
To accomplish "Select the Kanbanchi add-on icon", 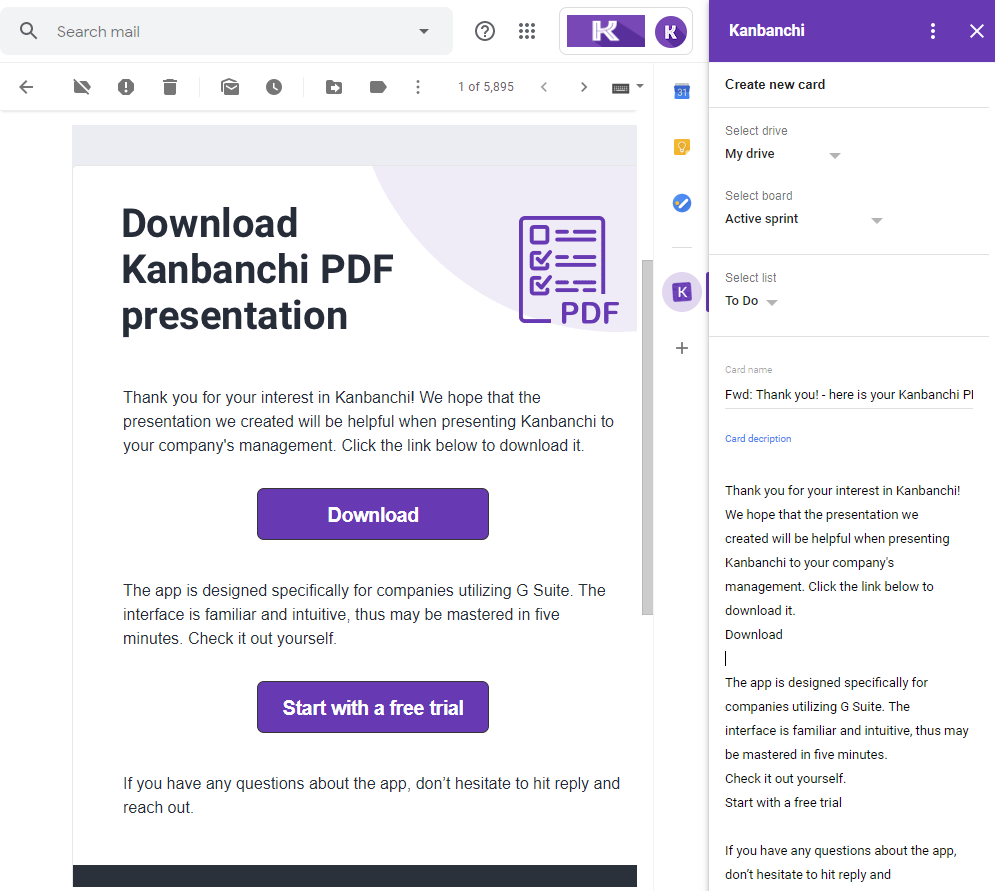I will coord(682,292).
